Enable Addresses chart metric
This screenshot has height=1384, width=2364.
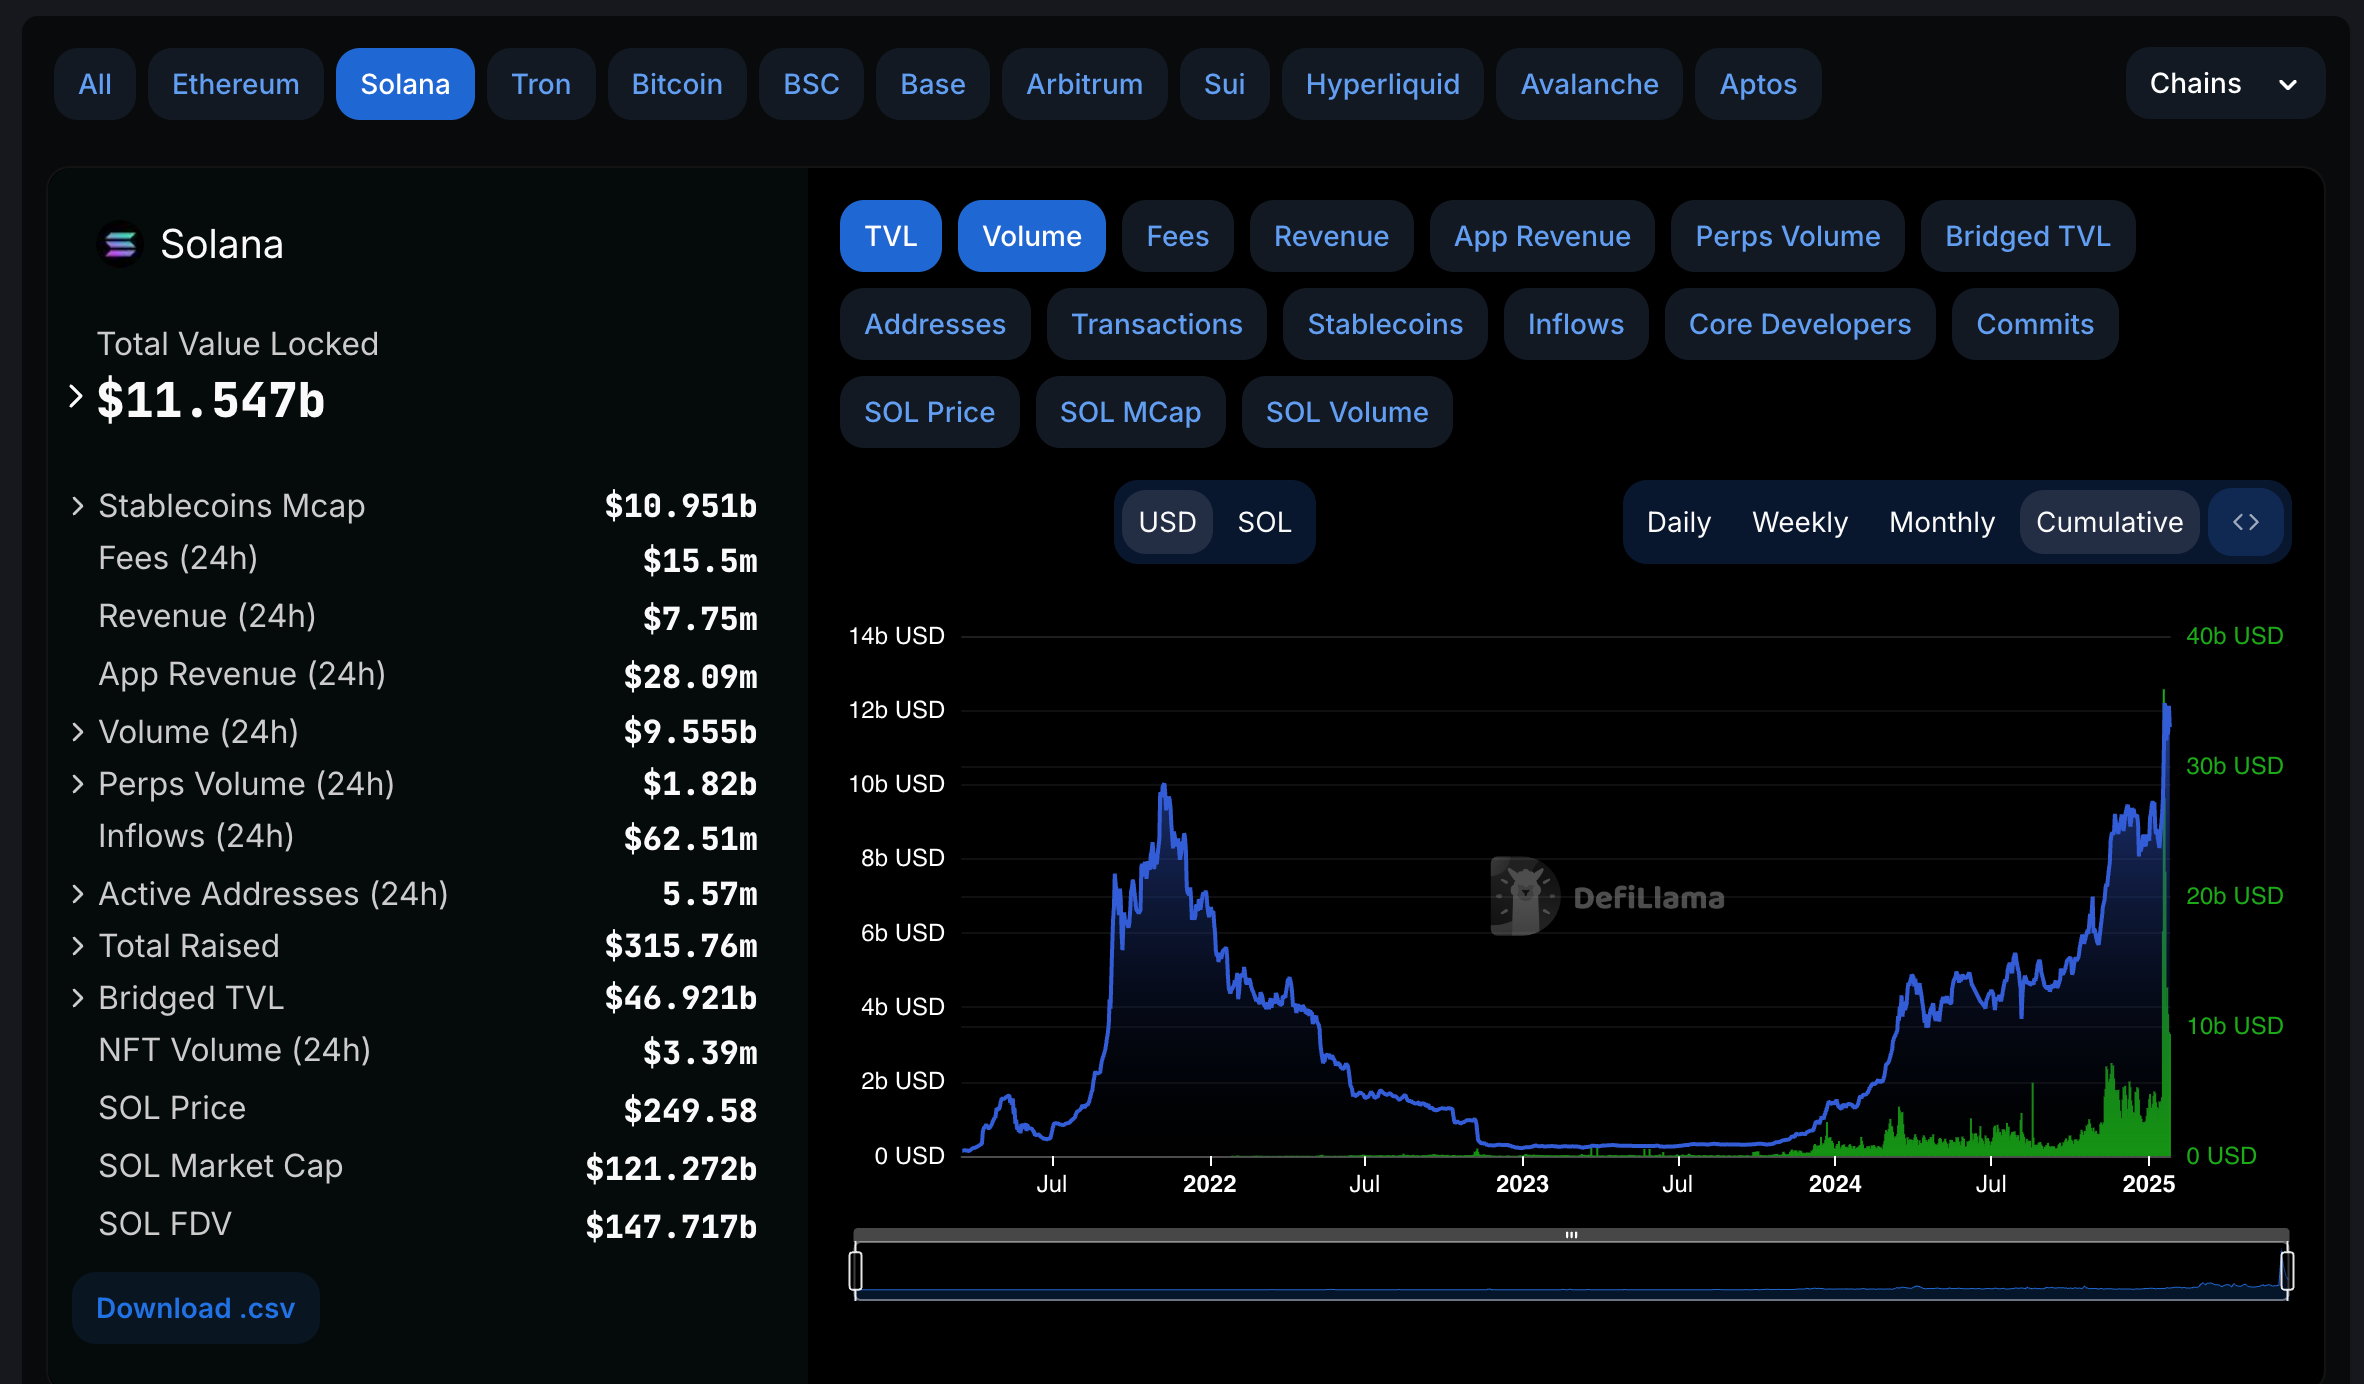pos(935,324)
